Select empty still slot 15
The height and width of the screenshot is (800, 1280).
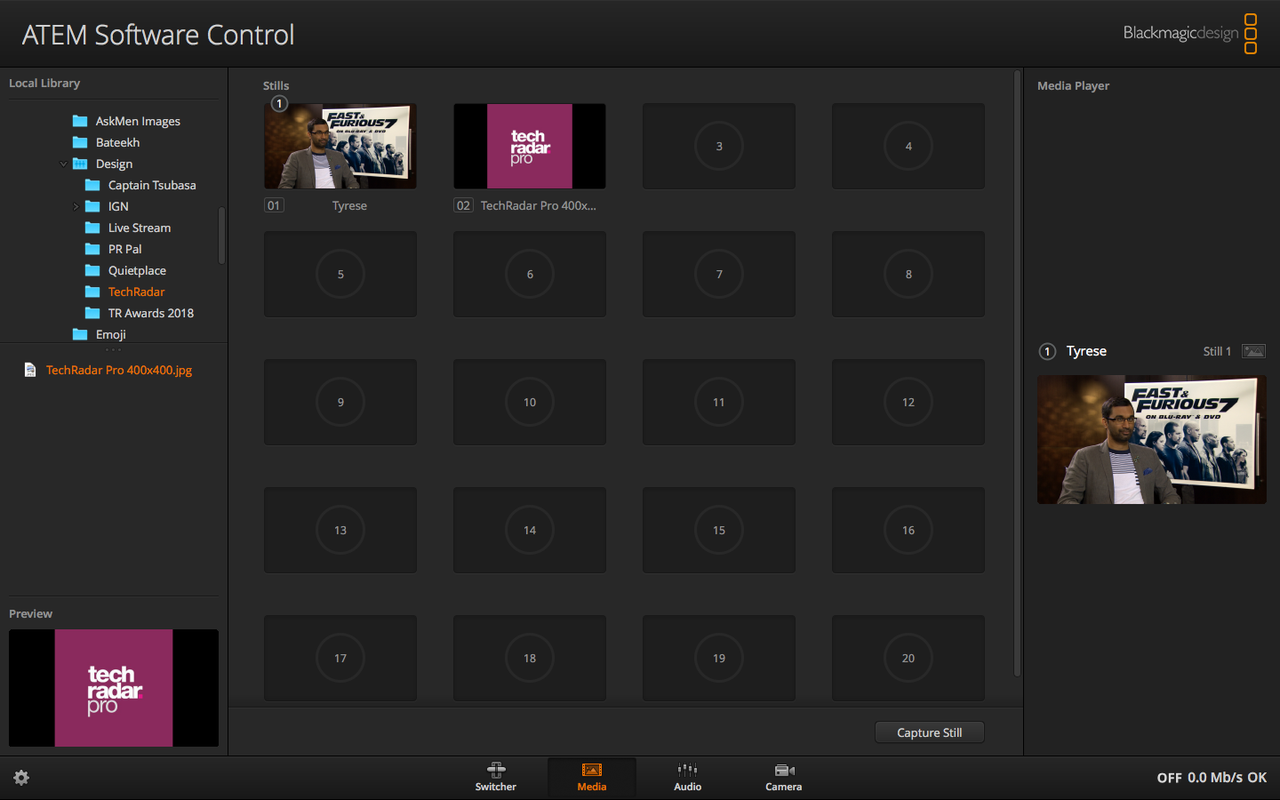[x=719, y=530]
